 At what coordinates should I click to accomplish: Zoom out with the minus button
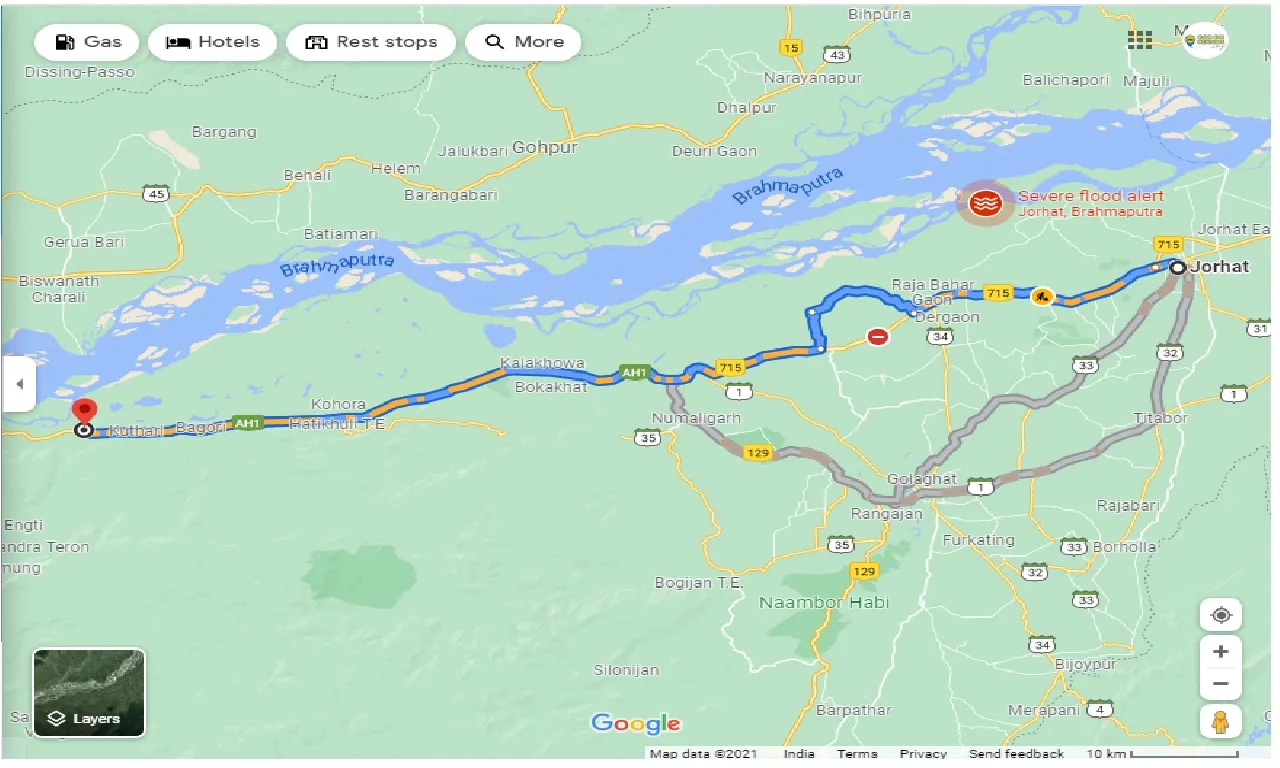pyautogui.click(x=1221, y=685)
